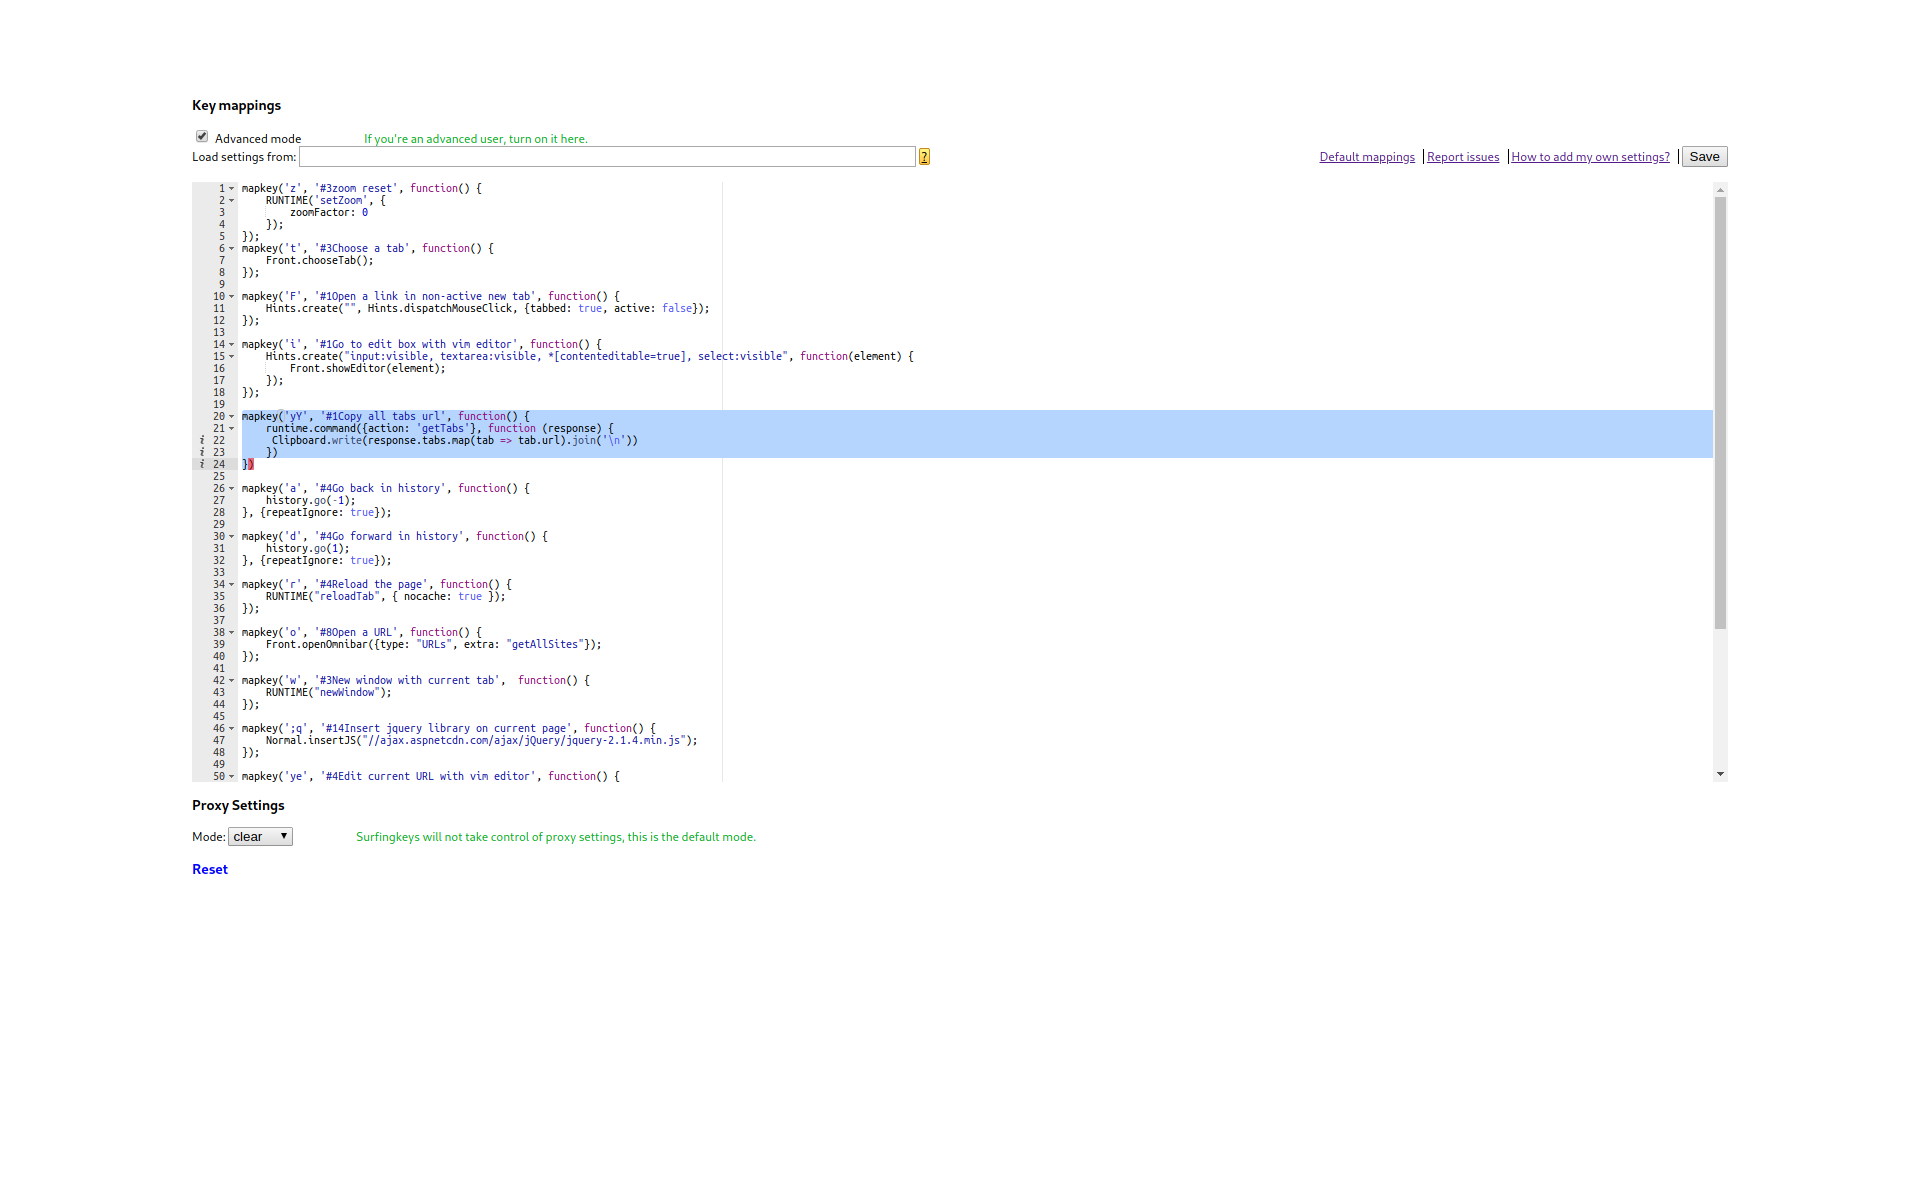Collapse the 'Copy all tabs url' mapping fold
This screenshot has height=1200, width=1920.
[232, 416]
